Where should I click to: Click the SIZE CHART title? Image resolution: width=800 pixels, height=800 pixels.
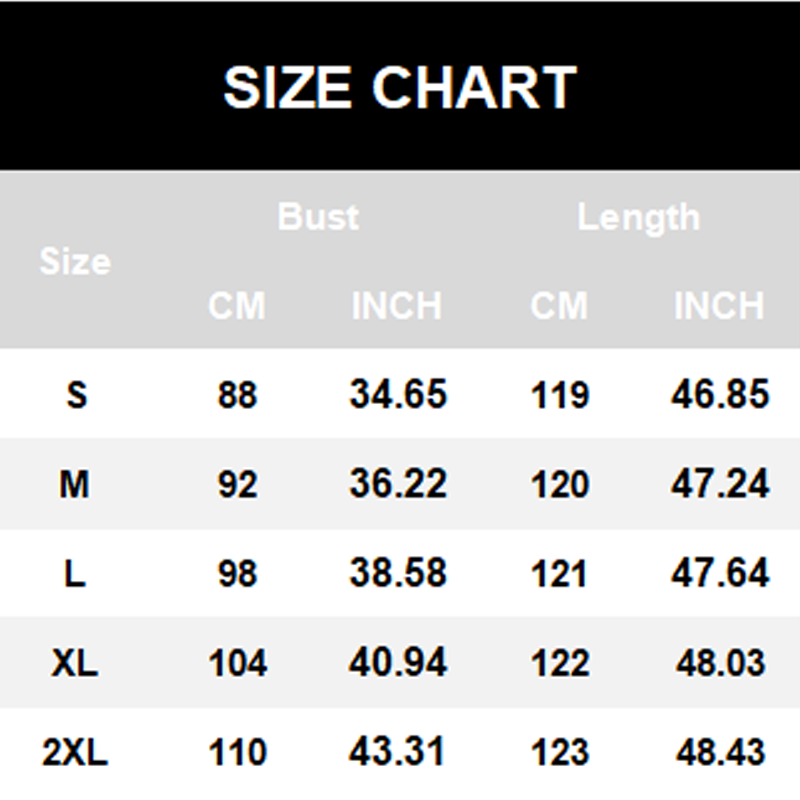[400, 87]
